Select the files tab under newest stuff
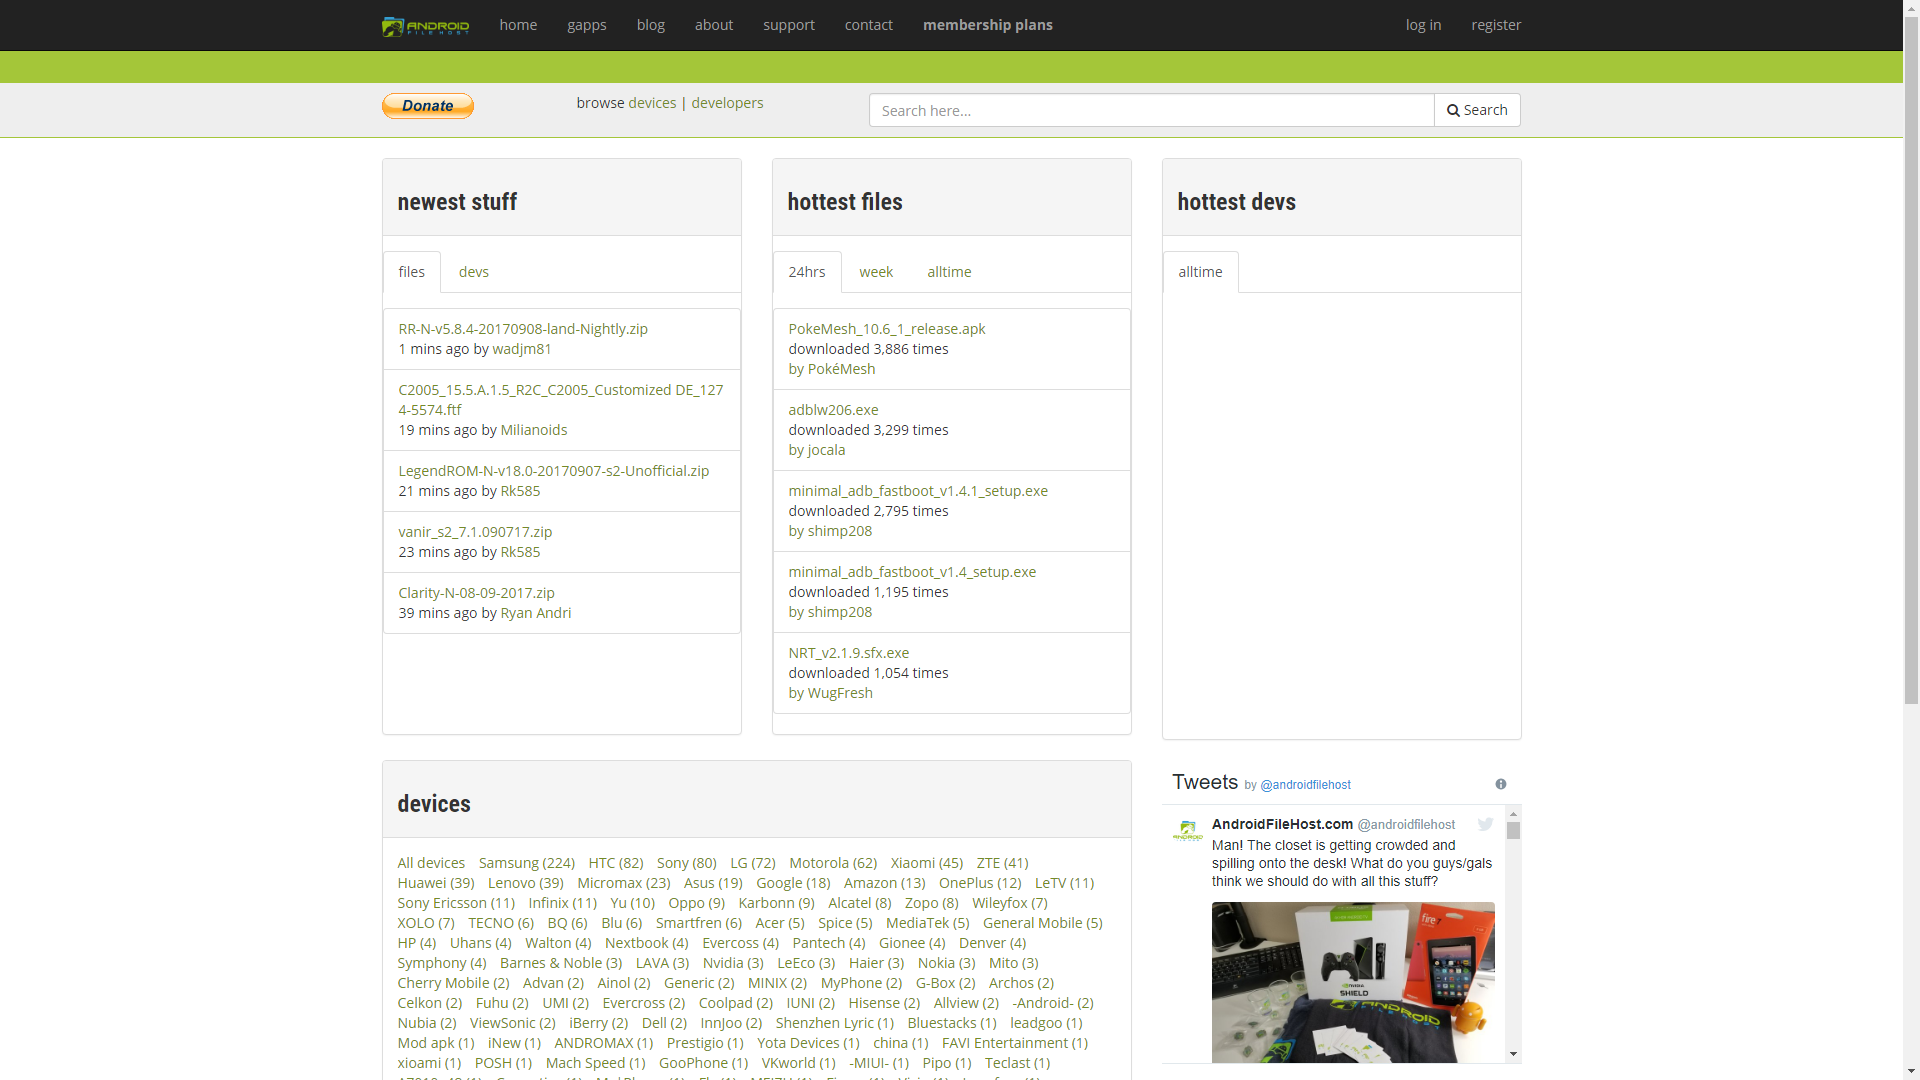This screenshot has width=1920, height=1080. 412,272
